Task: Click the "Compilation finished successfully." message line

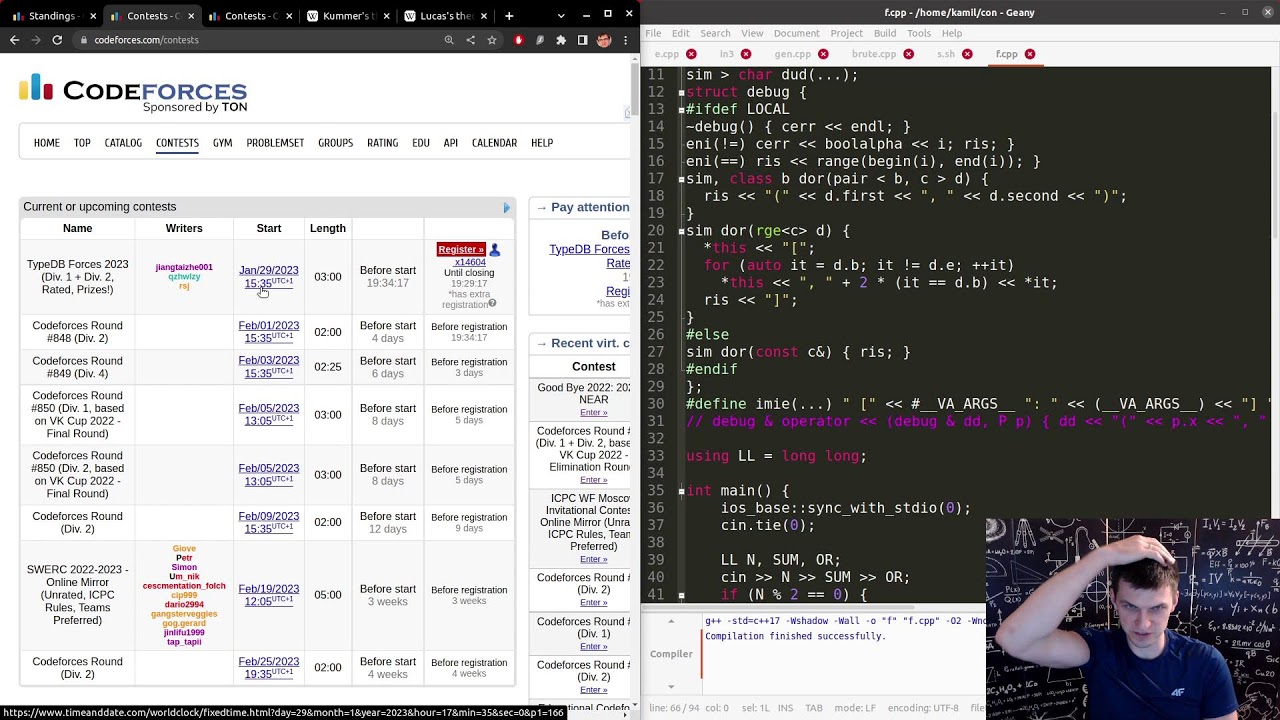Action: click(795, 636)
